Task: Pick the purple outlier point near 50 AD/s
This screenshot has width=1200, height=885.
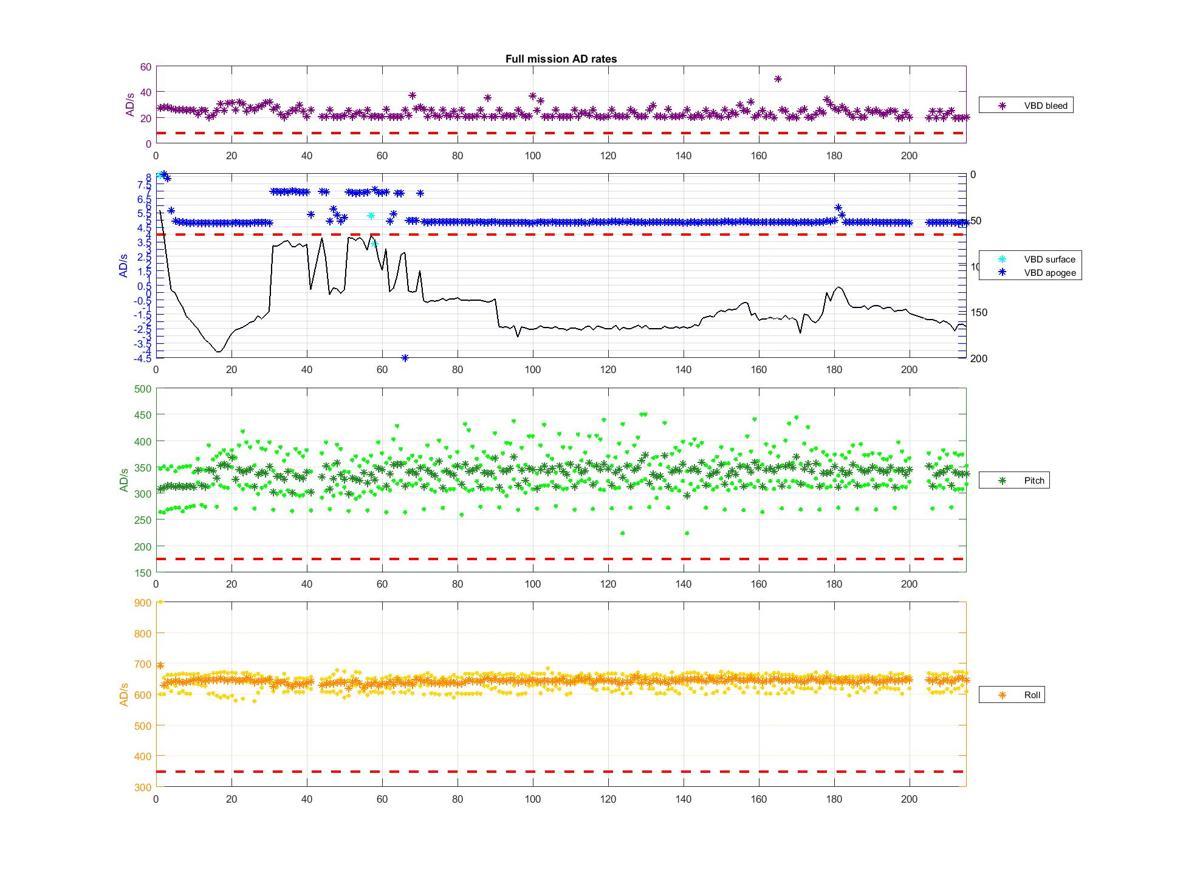Action: [x=778, y=79]
